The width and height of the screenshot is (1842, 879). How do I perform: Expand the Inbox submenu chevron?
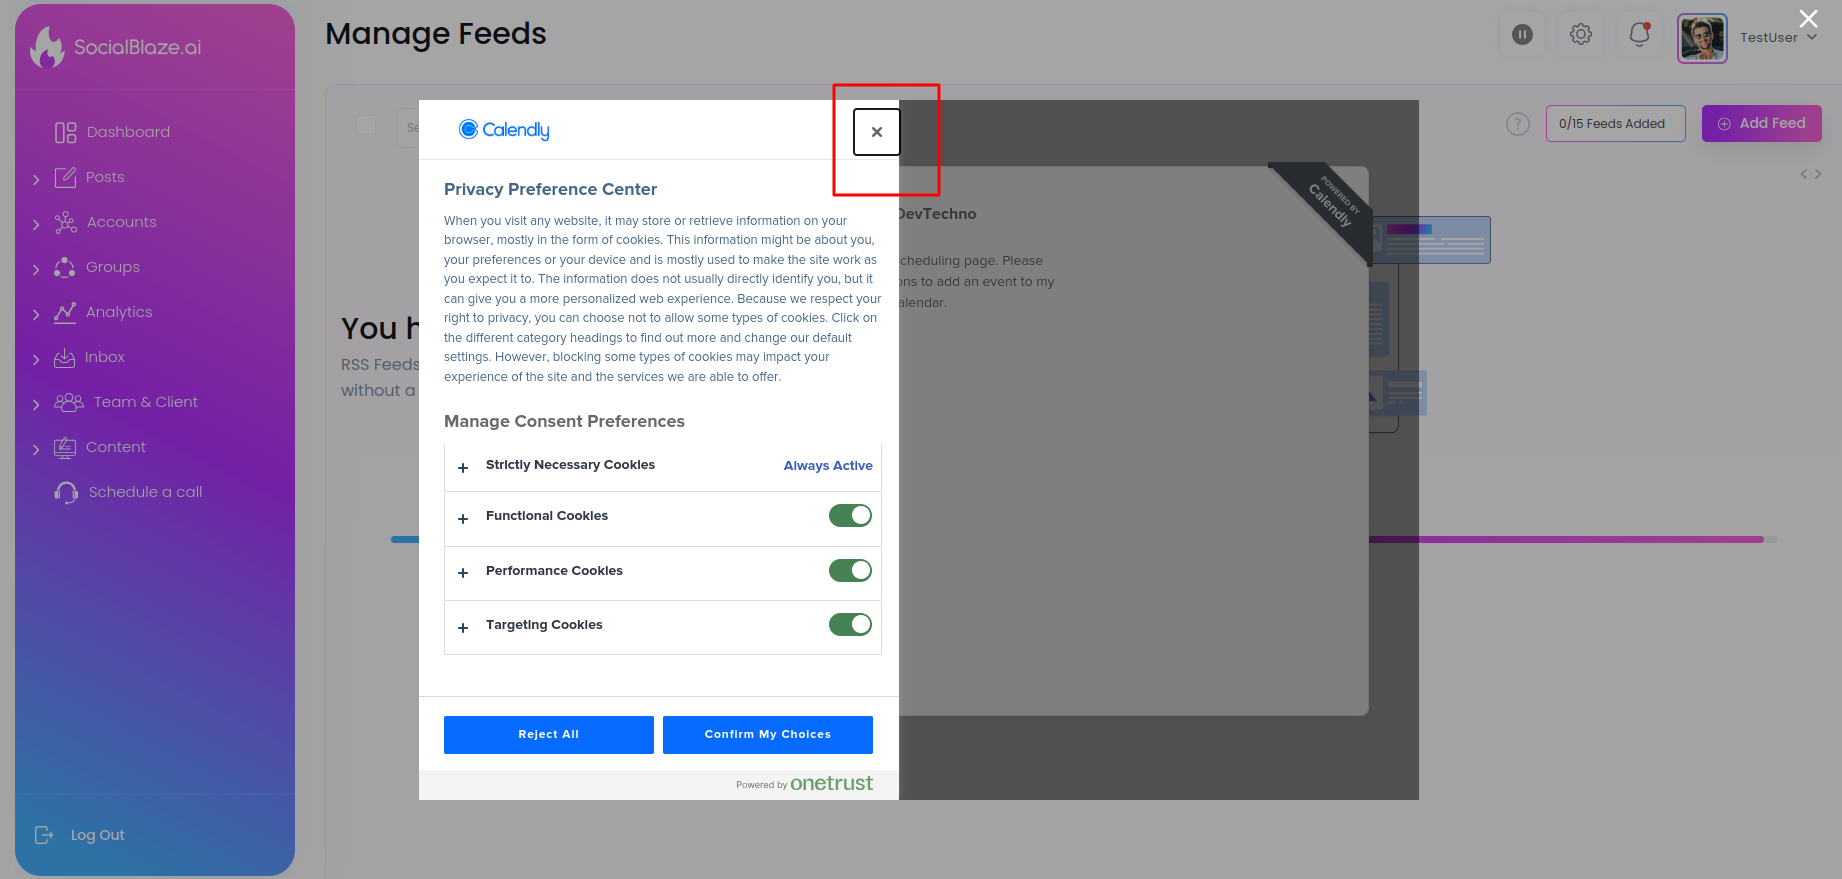[x=36, y=359]
